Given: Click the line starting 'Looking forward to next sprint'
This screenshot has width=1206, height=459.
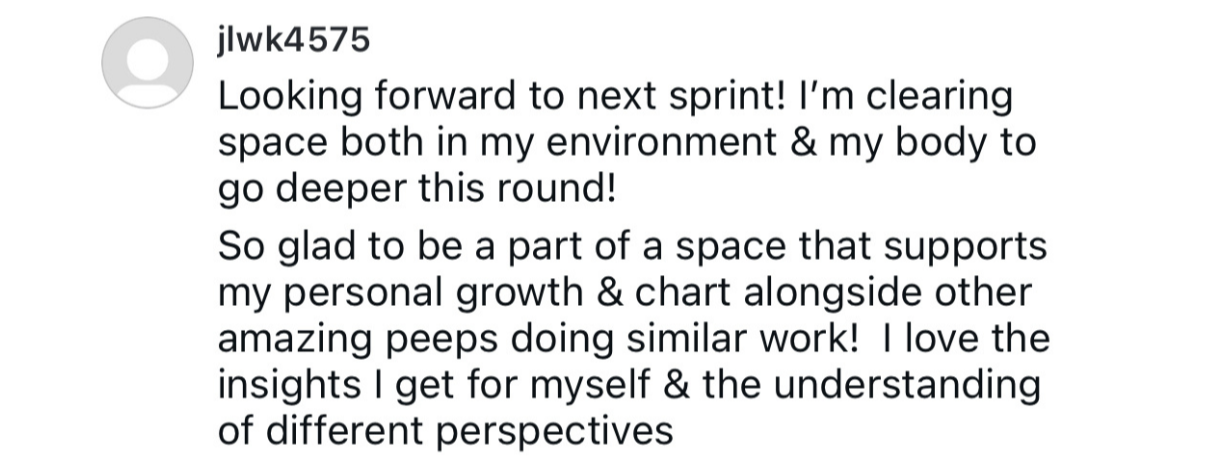Looking at the screenshot, I should [x=615, y=99].
